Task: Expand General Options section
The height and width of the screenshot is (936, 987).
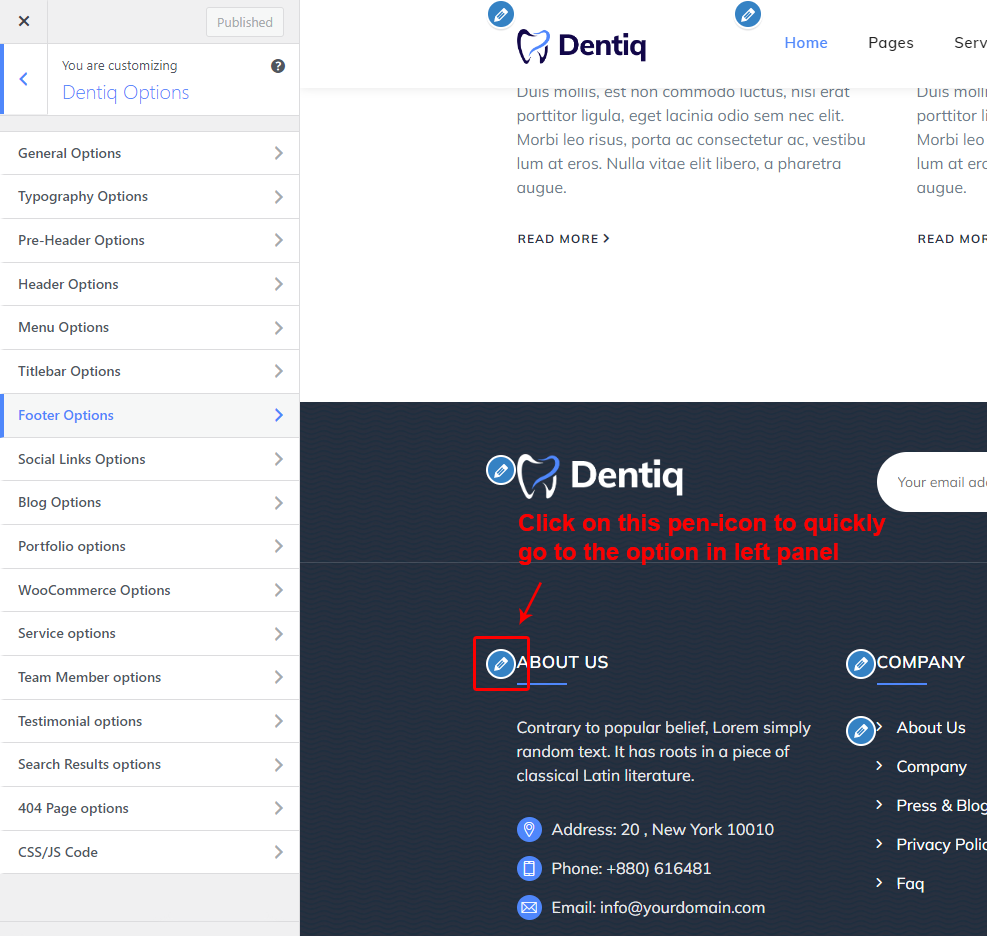Action: pyautogui.click(x=150, y=153)
